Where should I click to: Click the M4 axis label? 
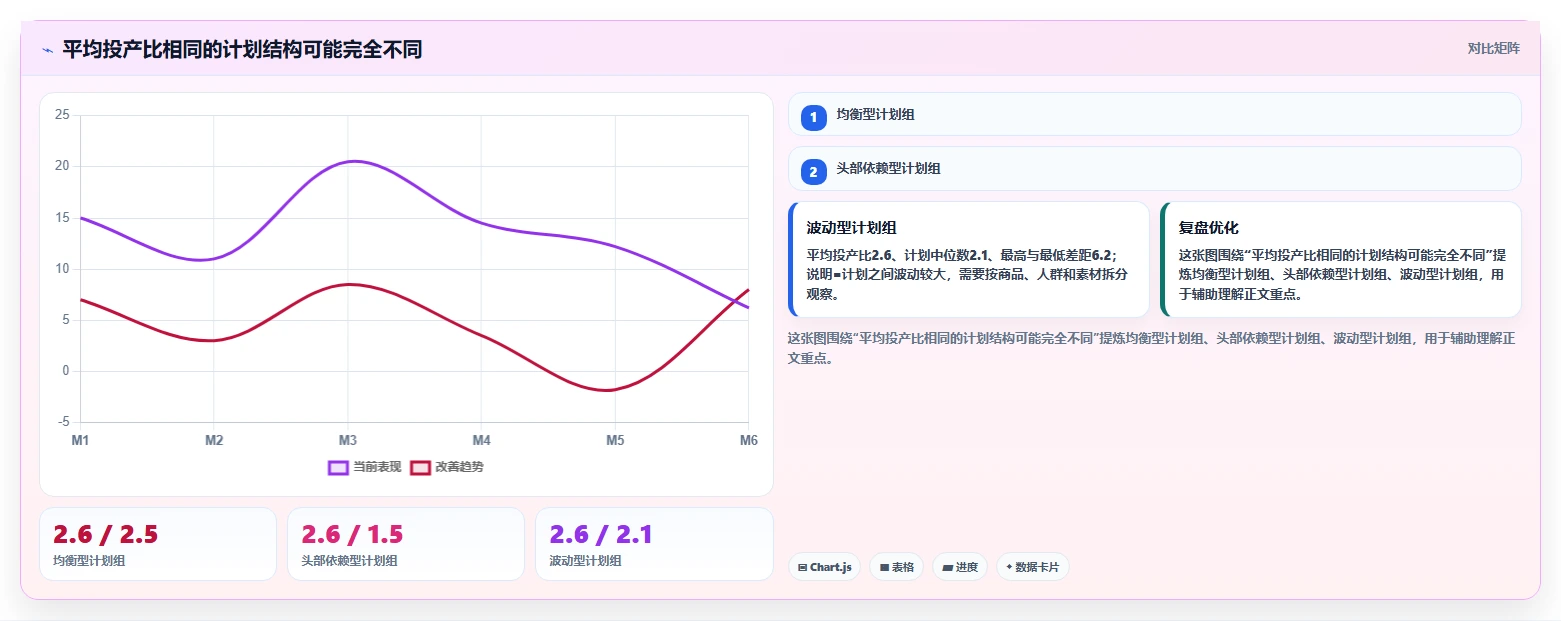click(481, 440)
